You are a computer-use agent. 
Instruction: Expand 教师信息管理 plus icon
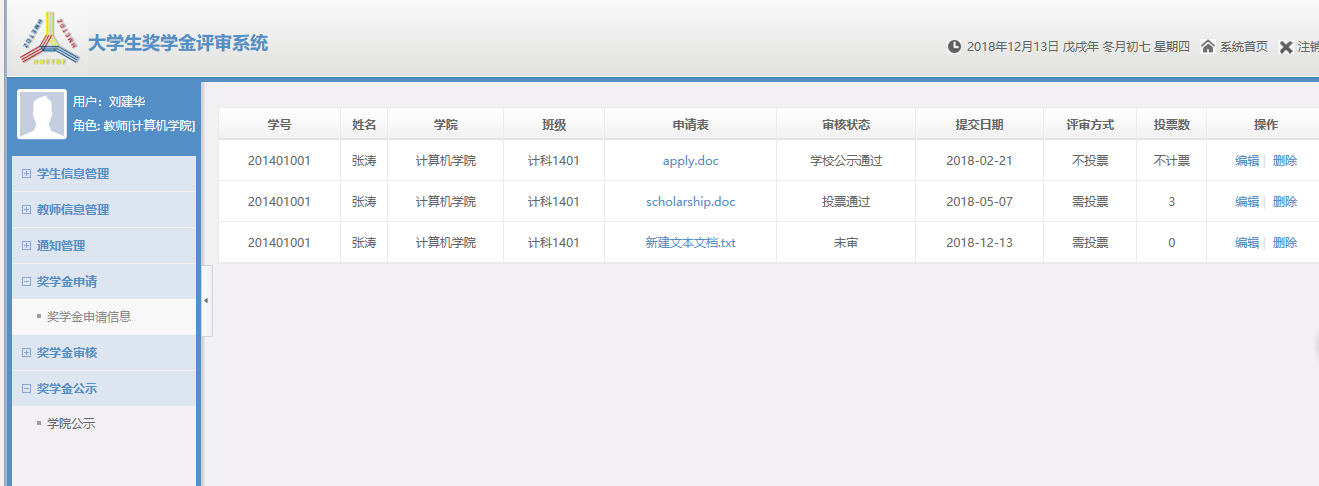pos(26,210)
